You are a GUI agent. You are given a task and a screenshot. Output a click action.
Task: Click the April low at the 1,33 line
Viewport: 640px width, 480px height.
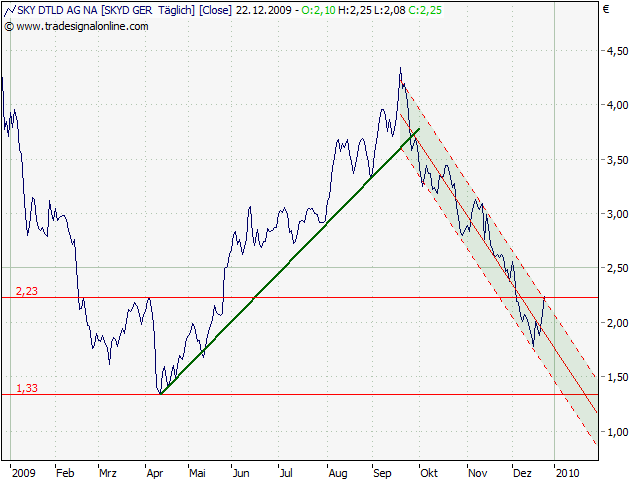click(x=159, y=393)
